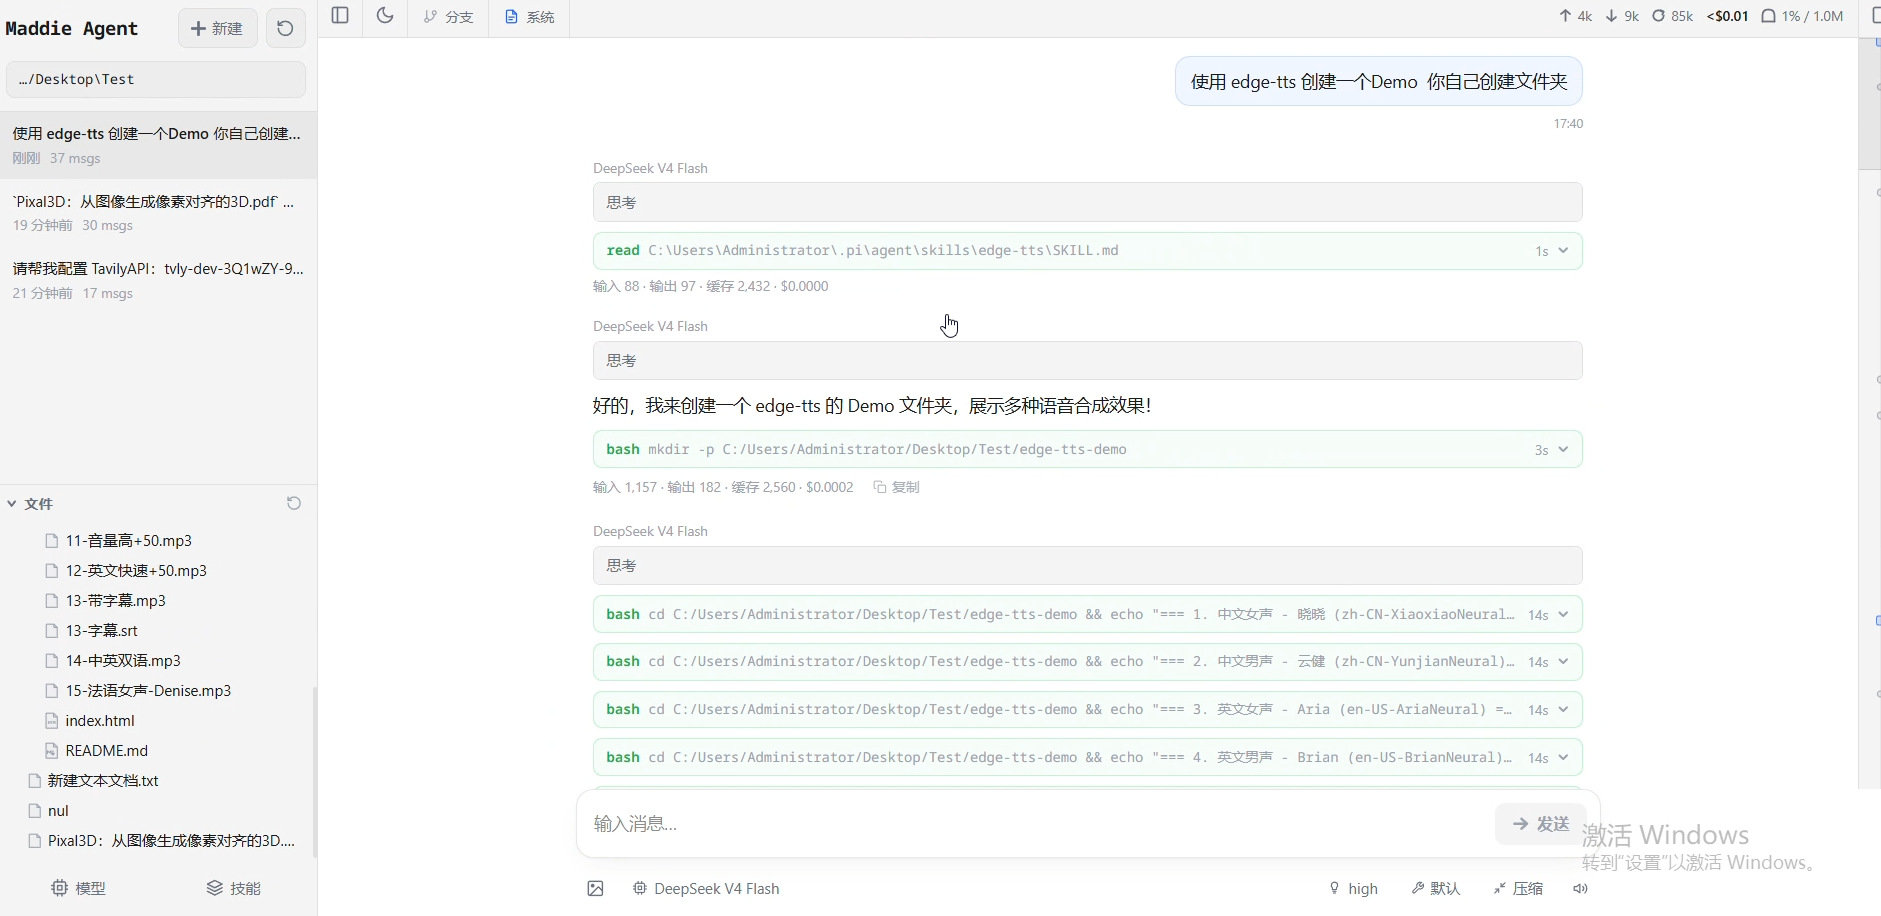This screenshot has width=1881, height=916.
Task: Open the DeepSeek V4 Flash model selector
Action: click(706, 888)
